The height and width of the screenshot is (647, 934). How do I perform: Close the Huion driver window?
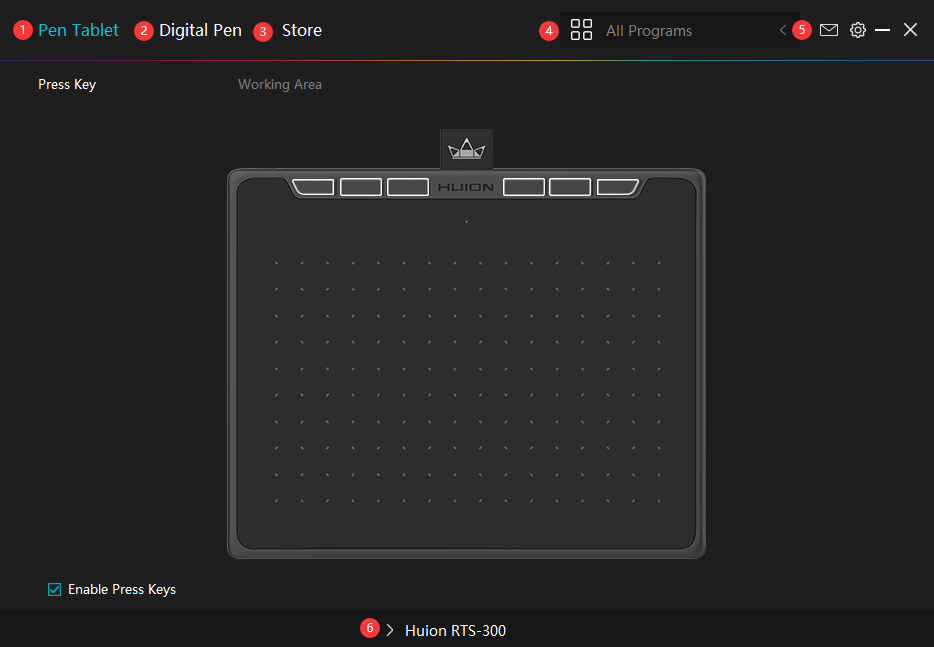[910, 30]
